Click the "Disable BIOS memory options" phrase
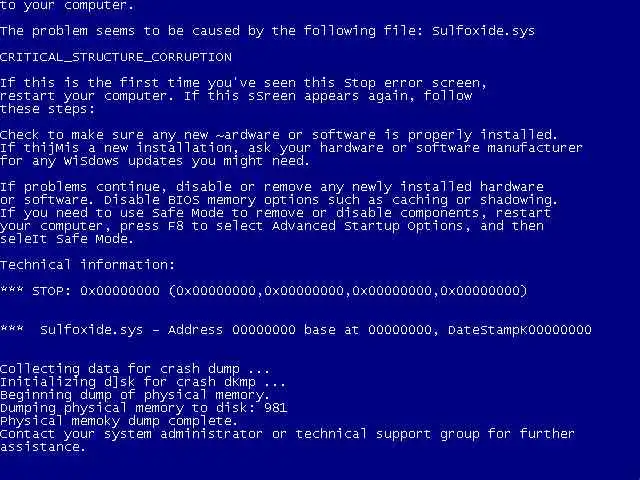The height and width of the screenshot is (480, 640). [x=211, y=200]
